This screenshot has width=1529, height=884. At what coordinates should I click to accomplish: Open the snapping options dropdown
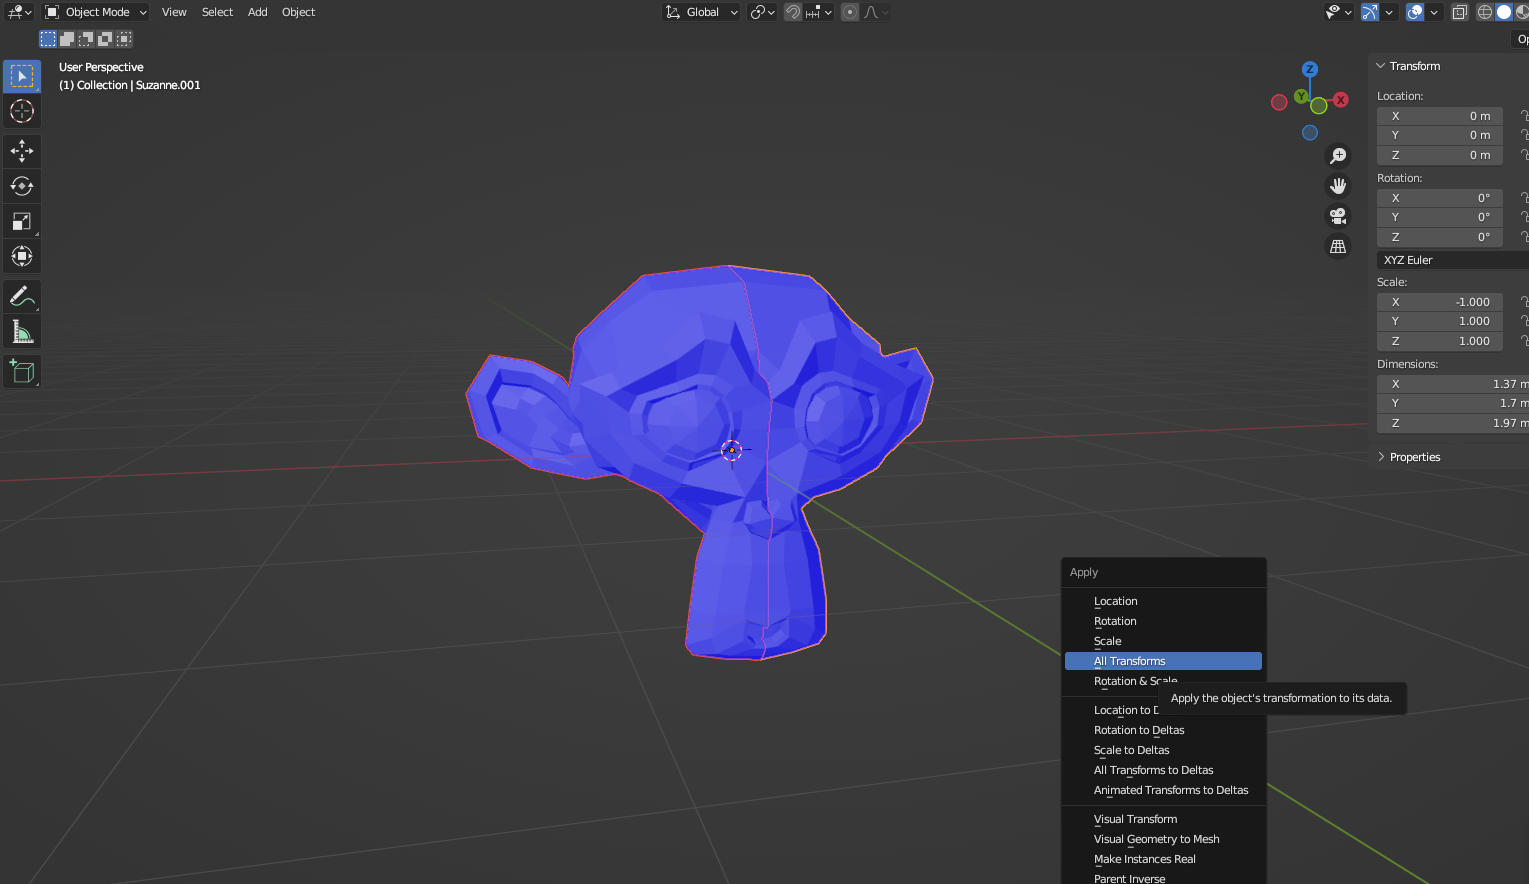pos(818,12)
